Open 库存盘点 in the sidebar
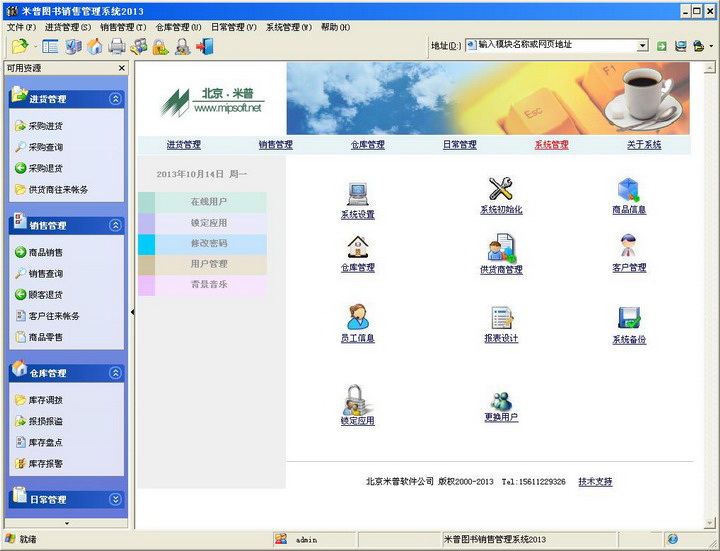 coord(39,442)
